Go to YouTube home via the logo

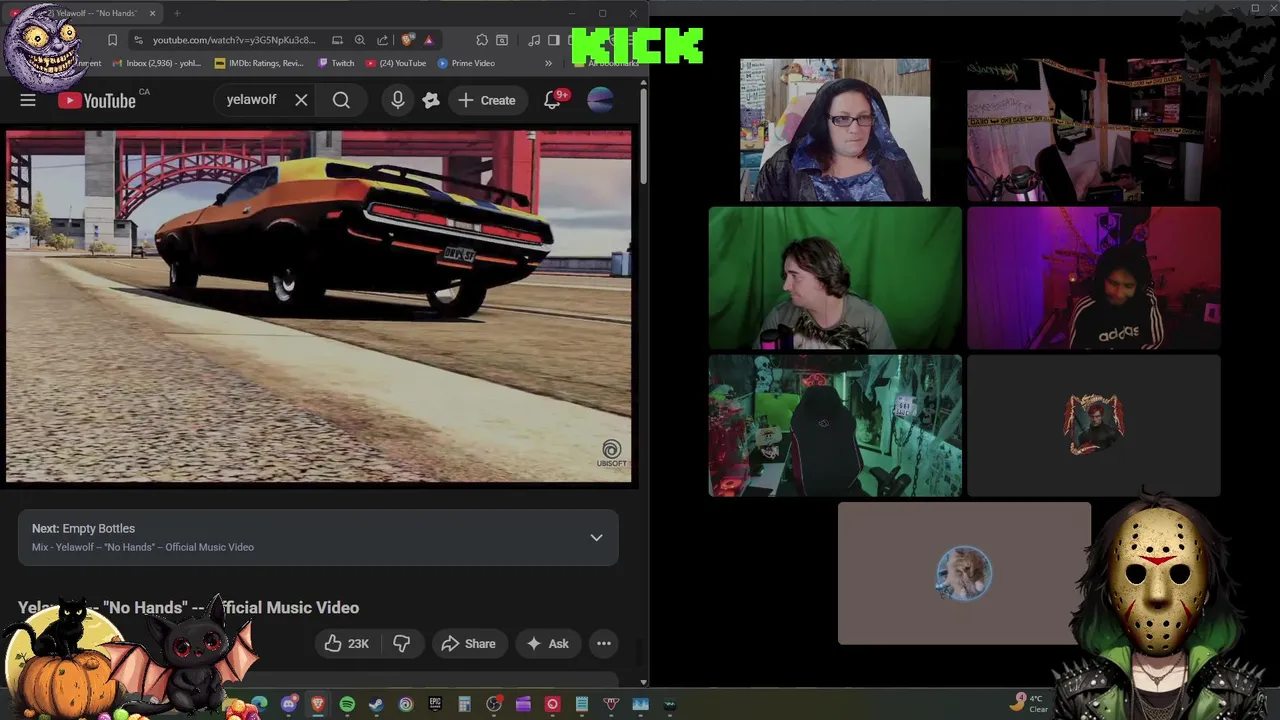pyautogui.click(x=97, y=100)
